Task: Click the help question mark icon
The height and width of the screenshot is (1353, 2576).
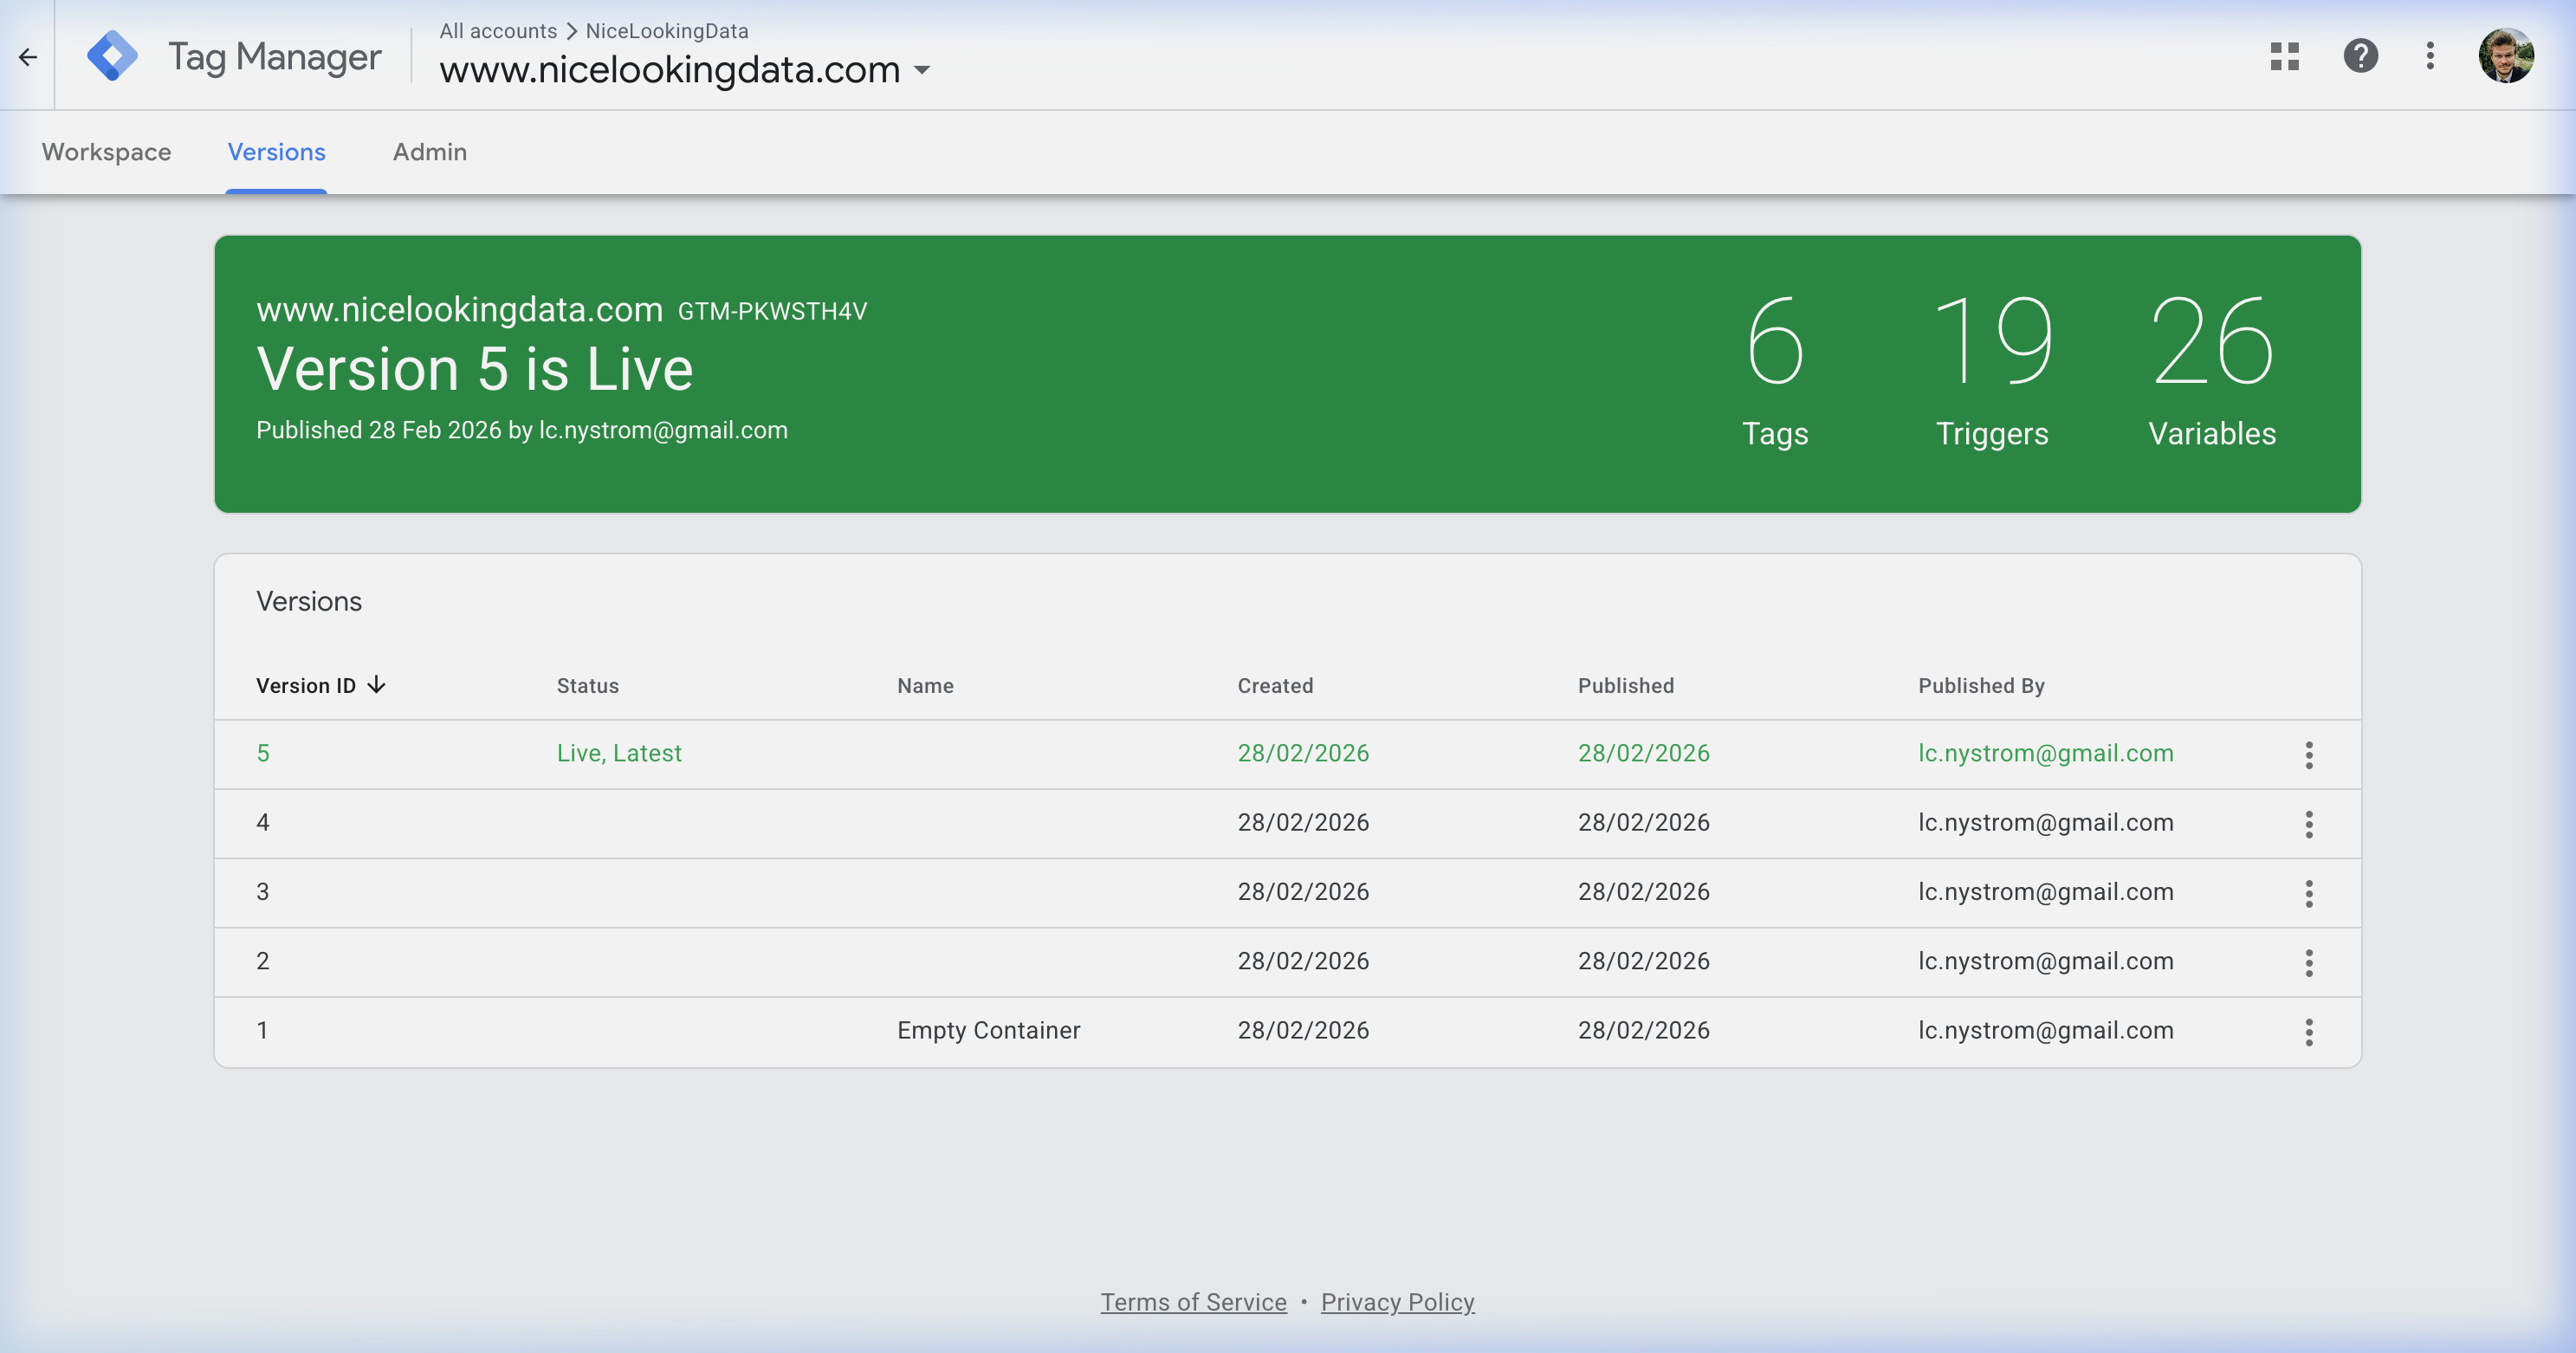Action: 2360,57
